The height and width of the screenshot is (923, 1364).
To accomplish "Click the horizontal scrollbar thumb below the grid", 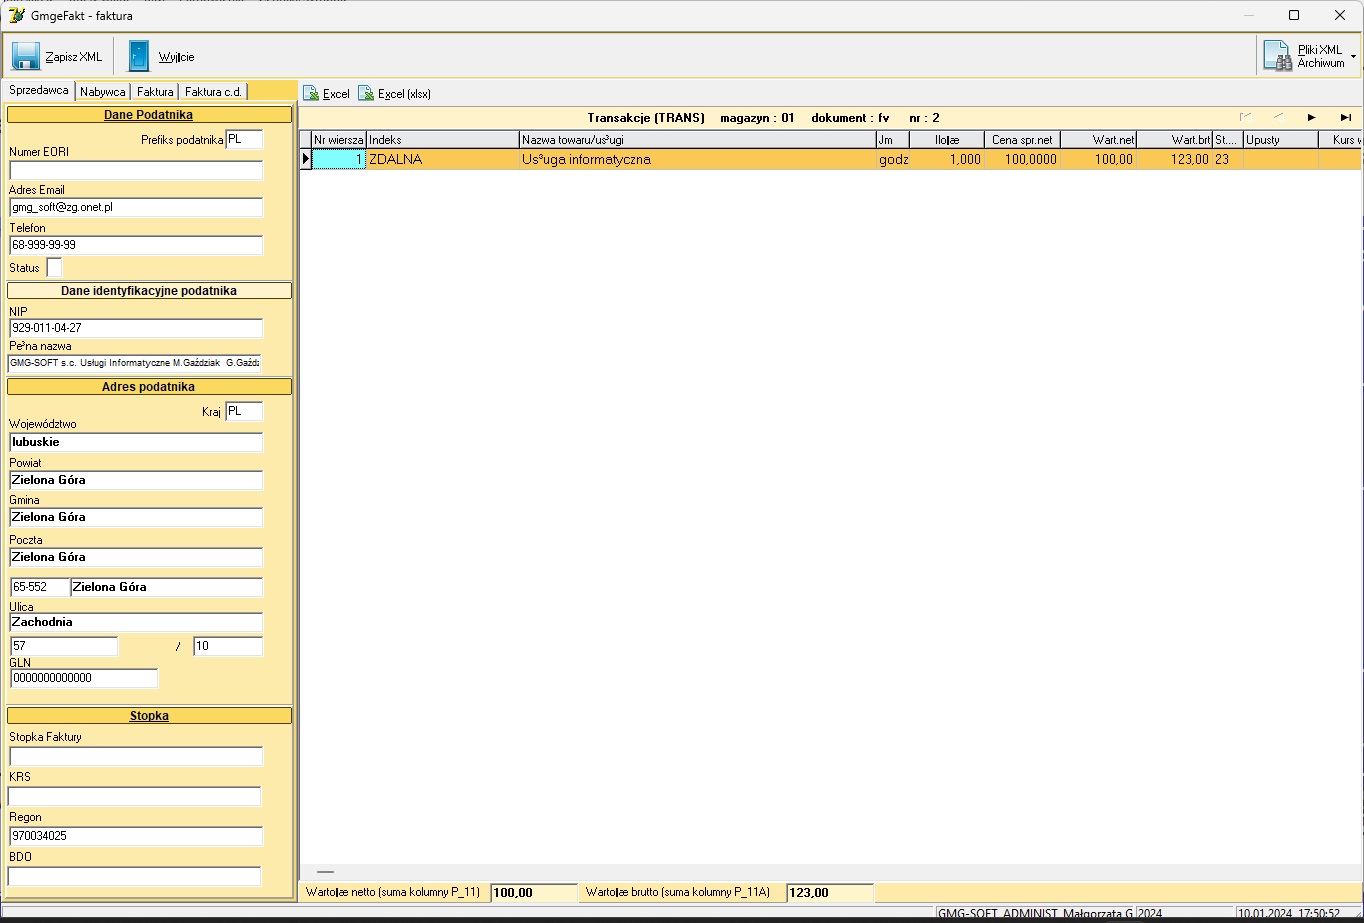I will (325, 873).
